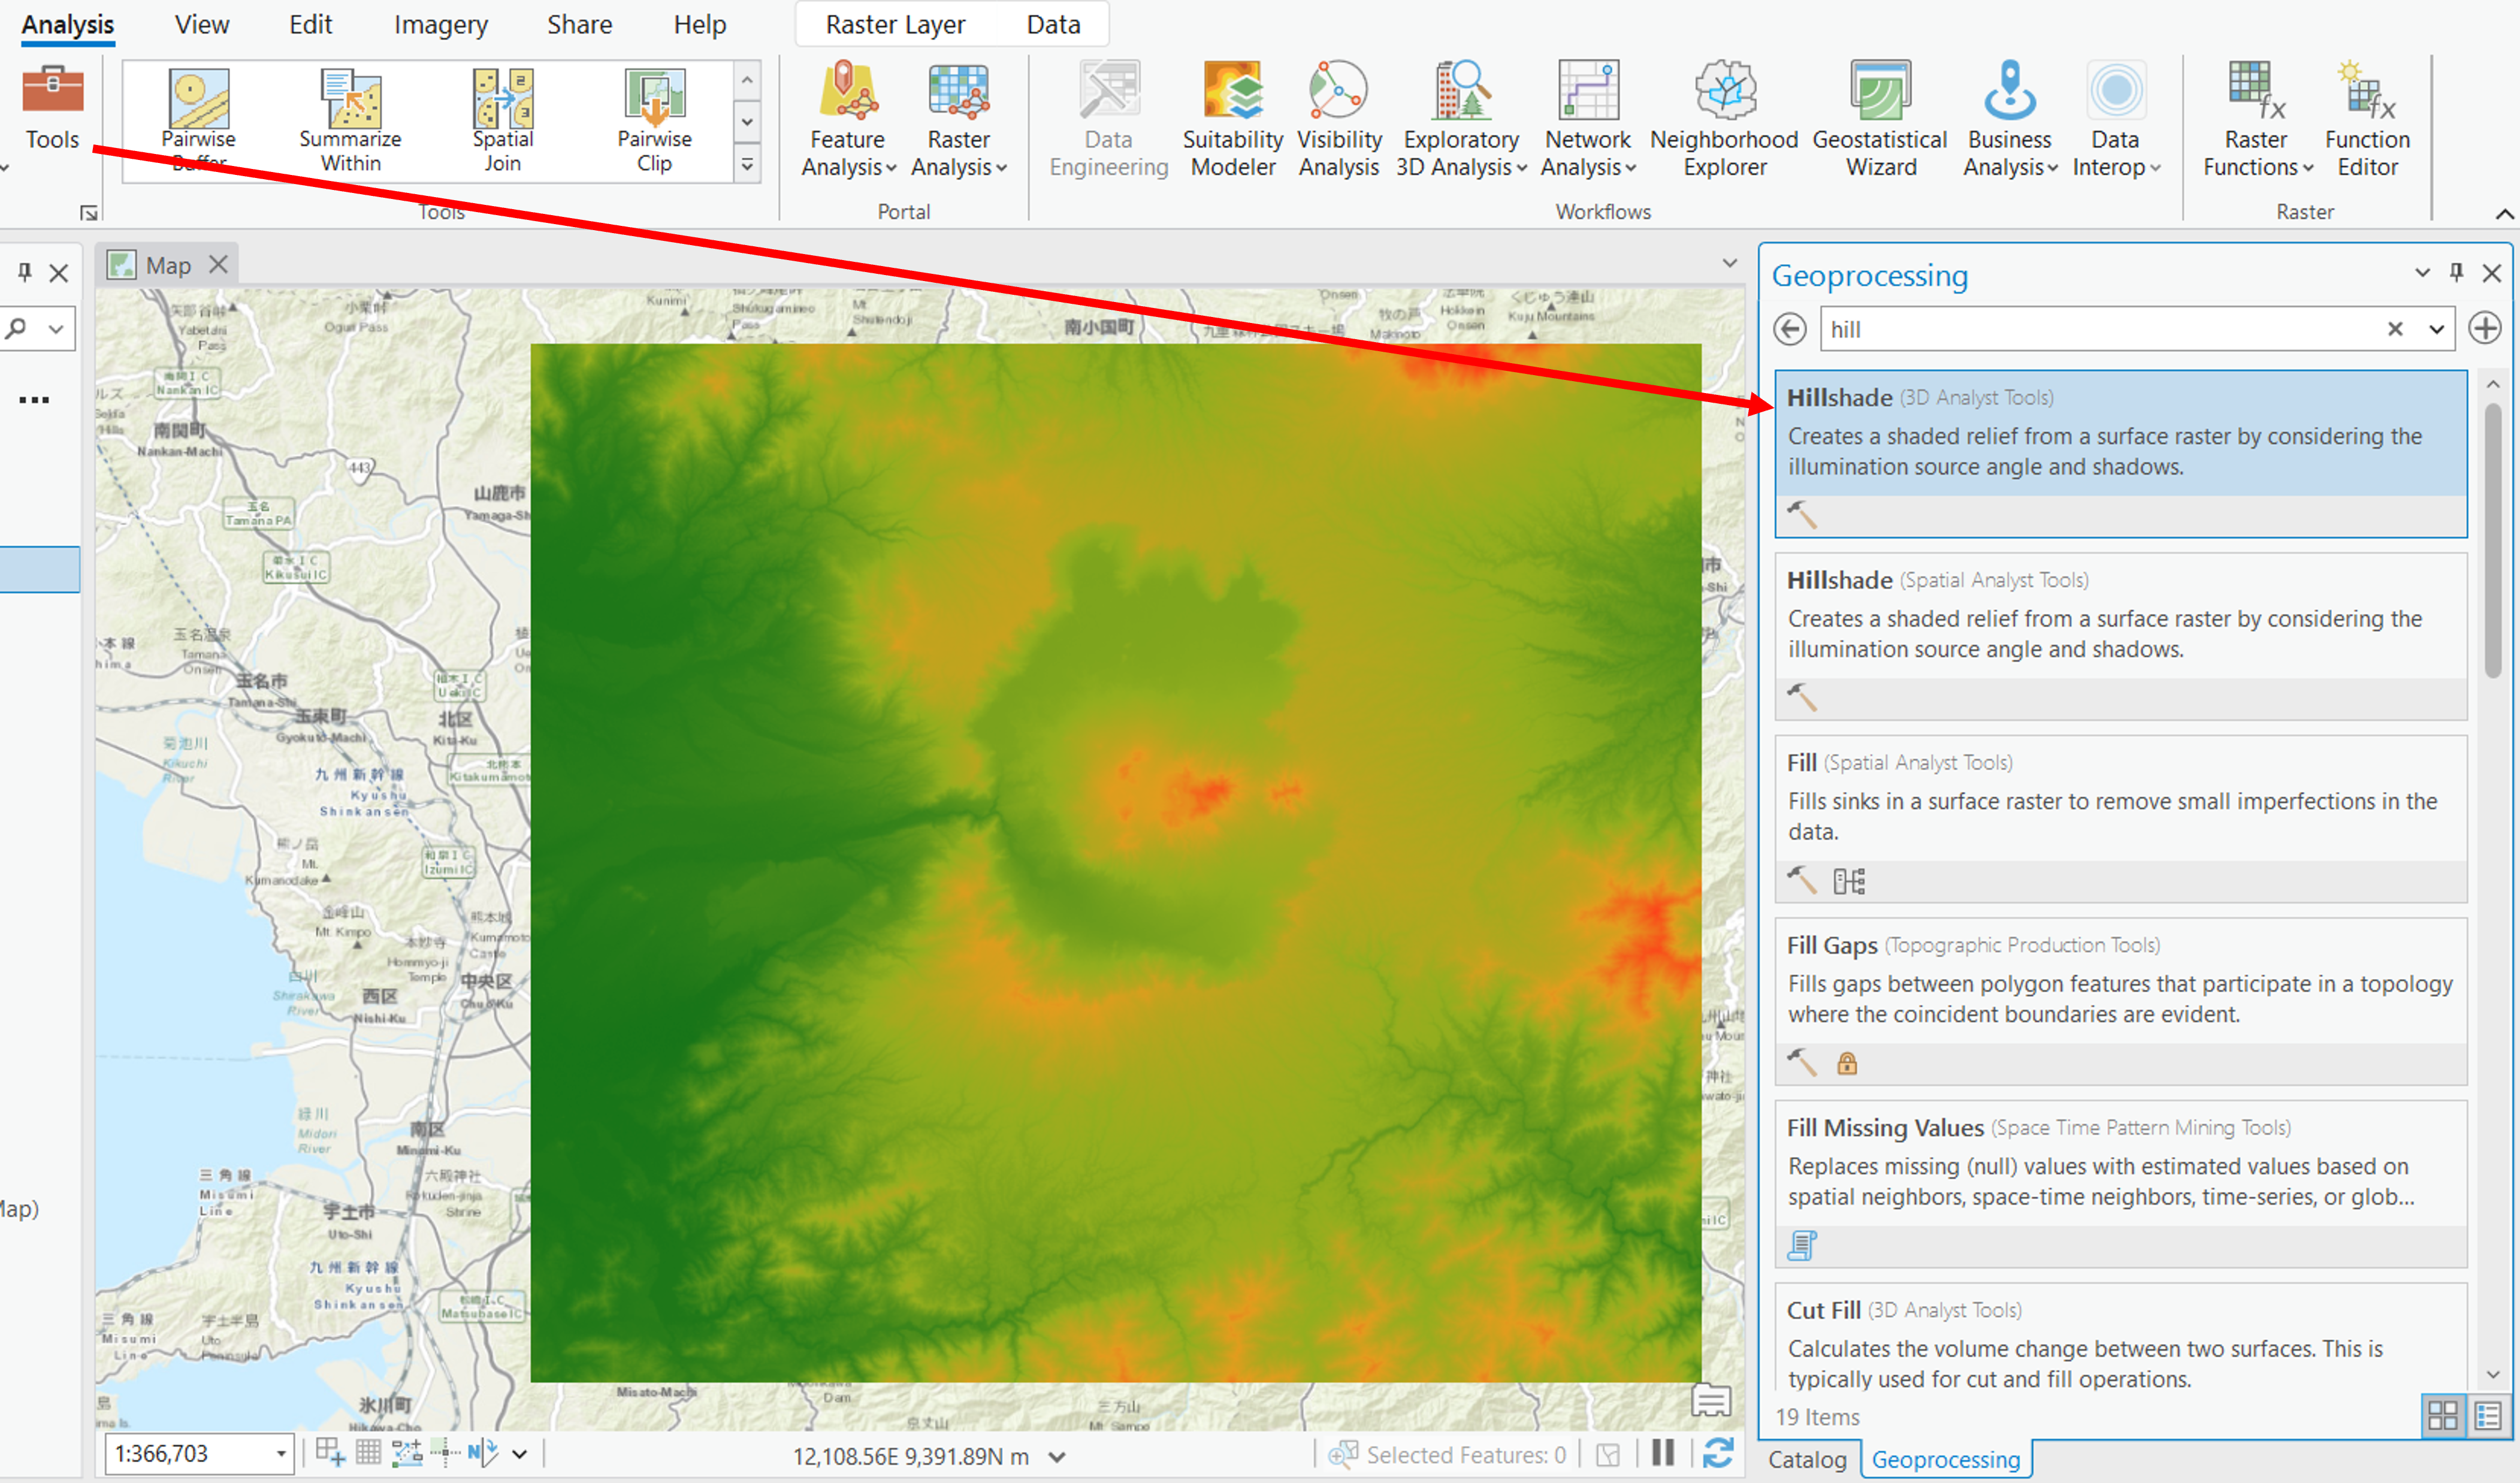The width and height of the screenshot is (2520, 1483).
Task: Open the Tools toolbox icon
Action: [52, 107]
